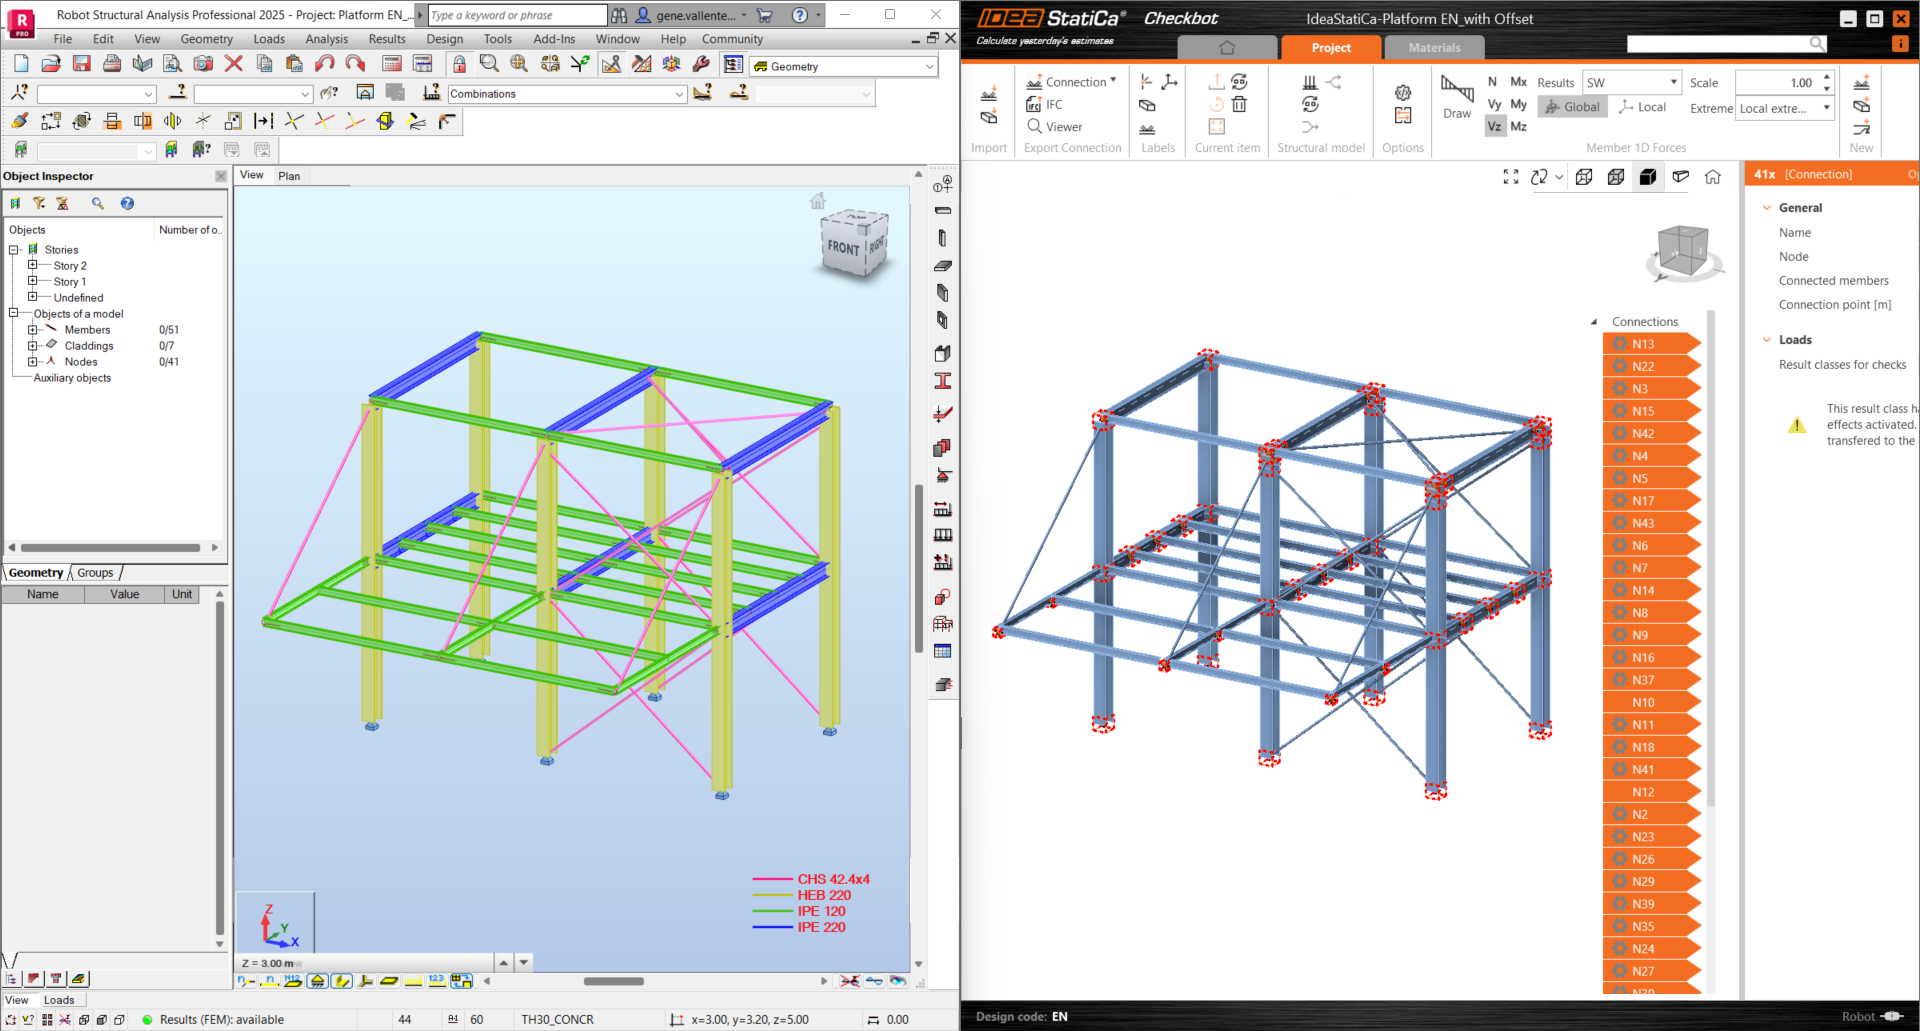Switch to the Materials tab
1920x1031 pixels.
1434,48
